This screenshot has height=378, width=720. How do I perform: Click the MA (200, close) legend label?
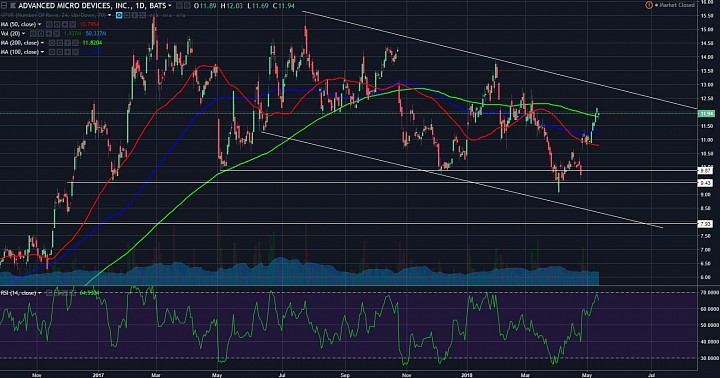click(20, 43)
